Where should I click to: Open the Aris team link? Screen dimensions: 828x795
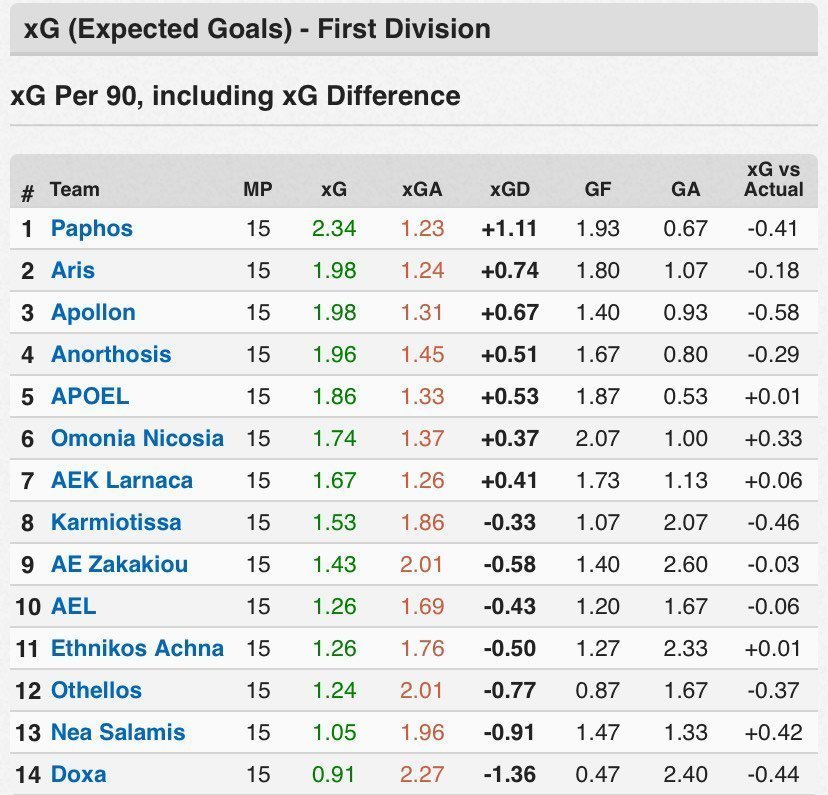pyautogui.click(x=73, y=270)
